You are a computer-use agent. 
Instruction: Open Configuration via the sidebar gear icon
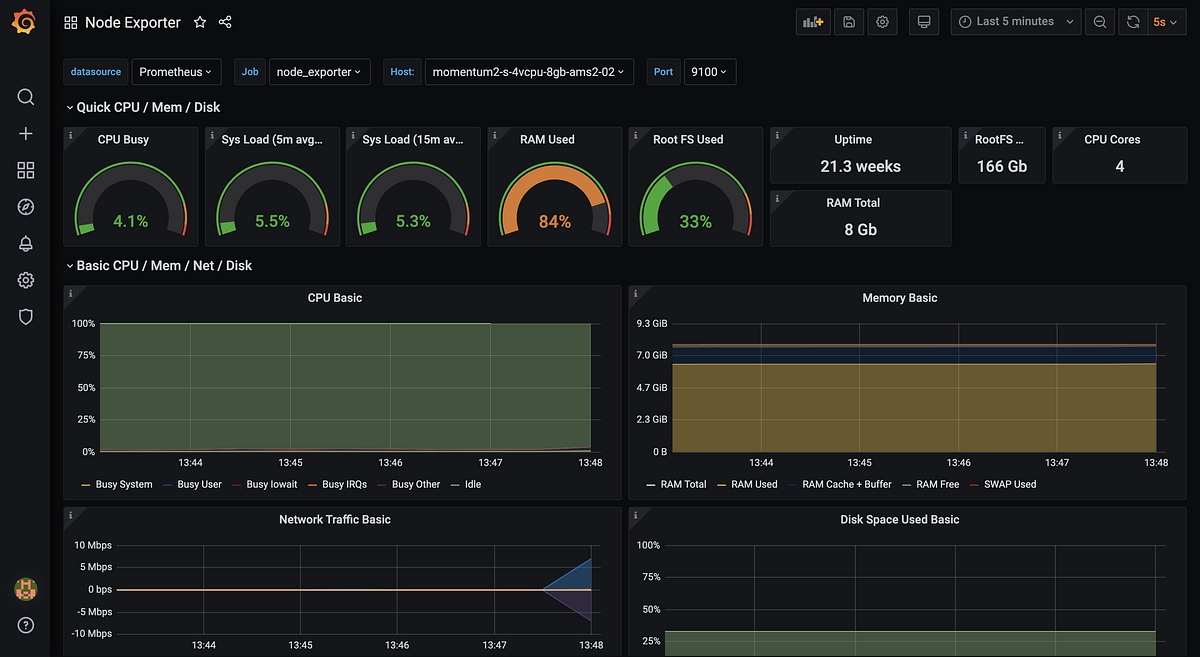[25, 280]
